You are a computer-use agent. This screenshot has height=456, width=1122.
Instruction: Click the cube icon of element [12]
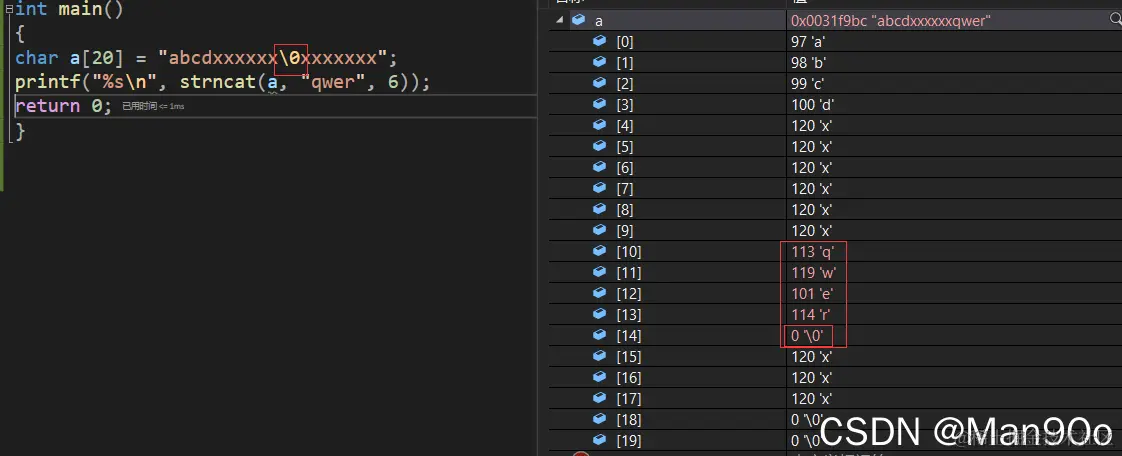pos(600,294)
